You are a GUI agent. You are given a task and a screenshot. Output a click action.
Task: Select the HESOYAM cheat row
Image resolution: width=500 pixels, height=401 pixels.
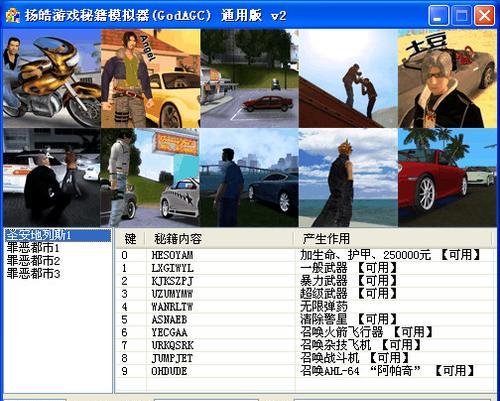tap(305, 255)
